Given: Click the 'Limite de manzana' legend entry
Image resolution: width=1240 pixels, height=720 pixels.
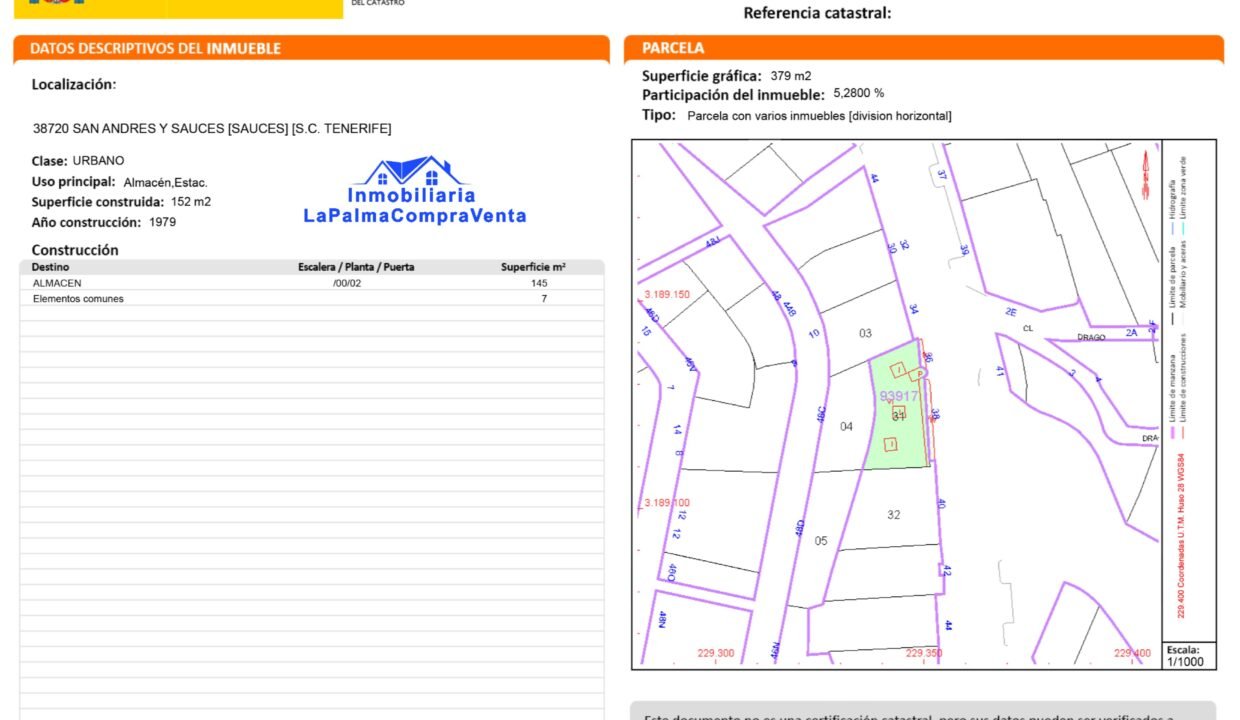Looking at the screenshot, I should click(x=1172, y=395).
